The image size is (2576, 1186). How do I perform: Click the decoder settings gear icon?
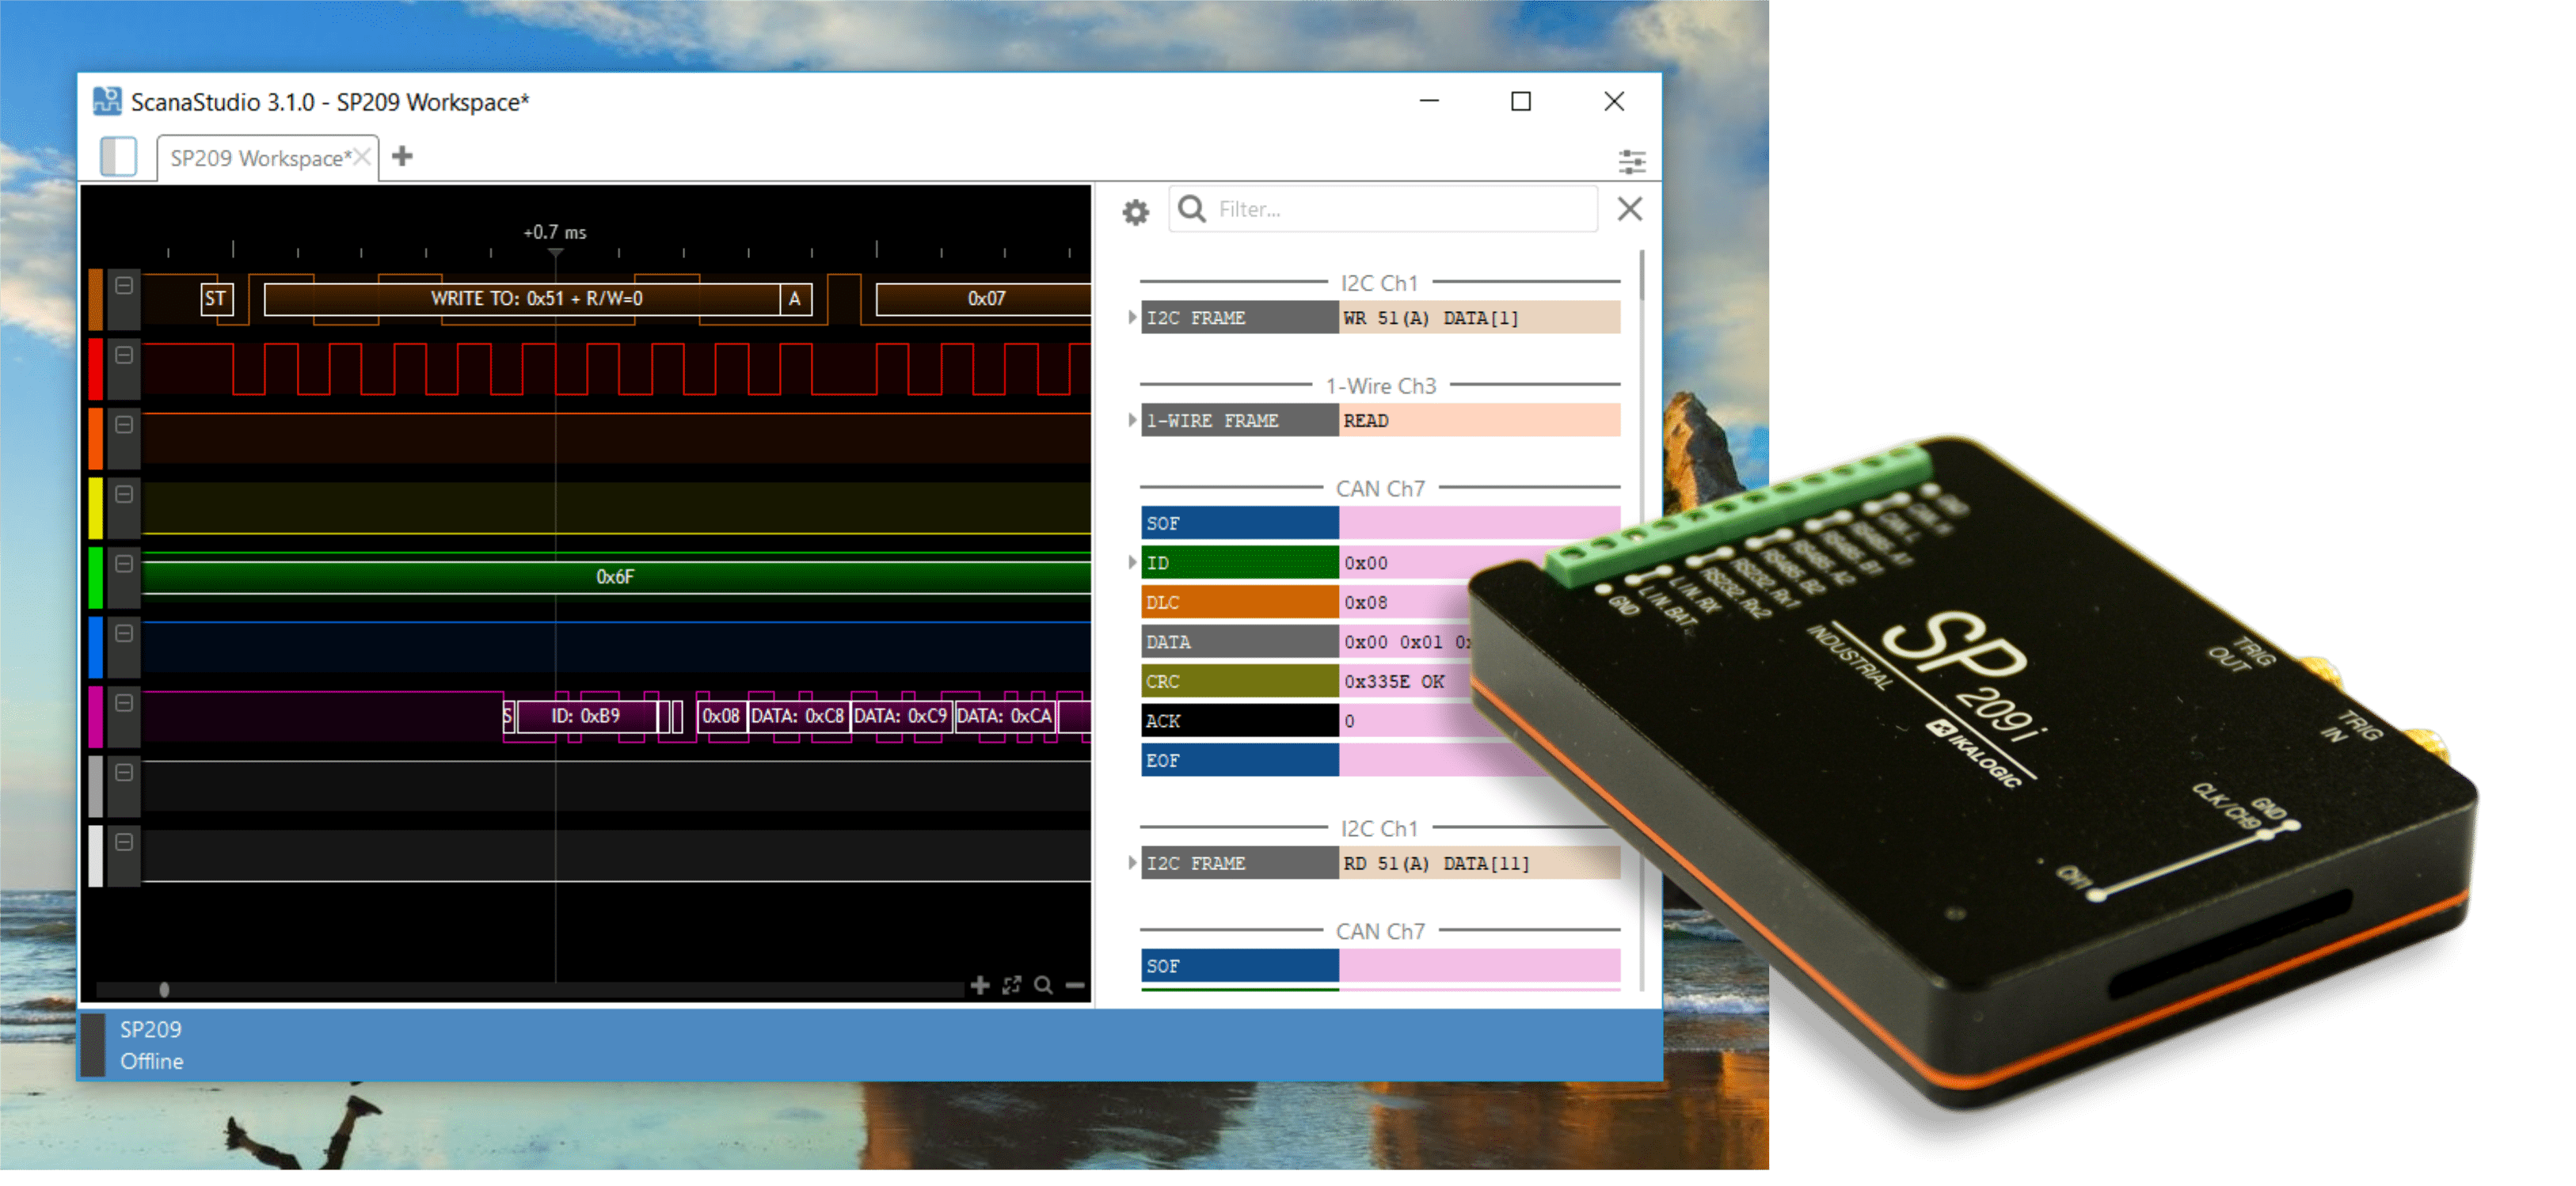tap(1135, 210)
